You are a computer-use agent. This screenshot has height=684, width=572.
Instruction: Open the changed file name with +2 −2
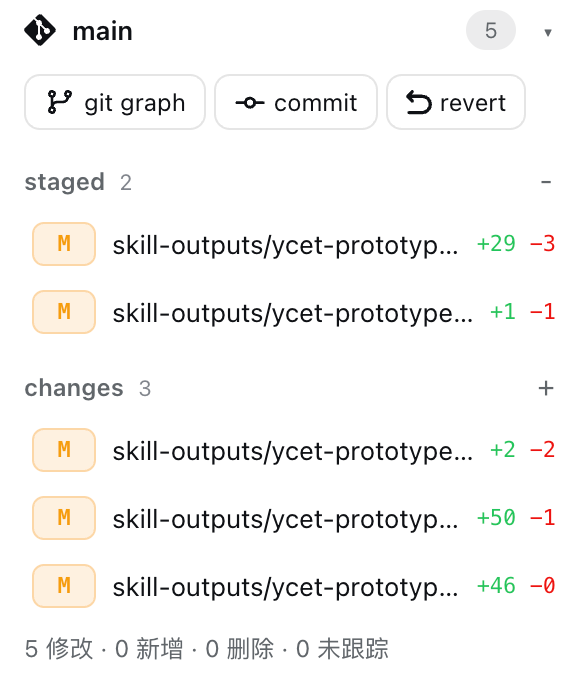pyautogui.click(x=293, y=451)
